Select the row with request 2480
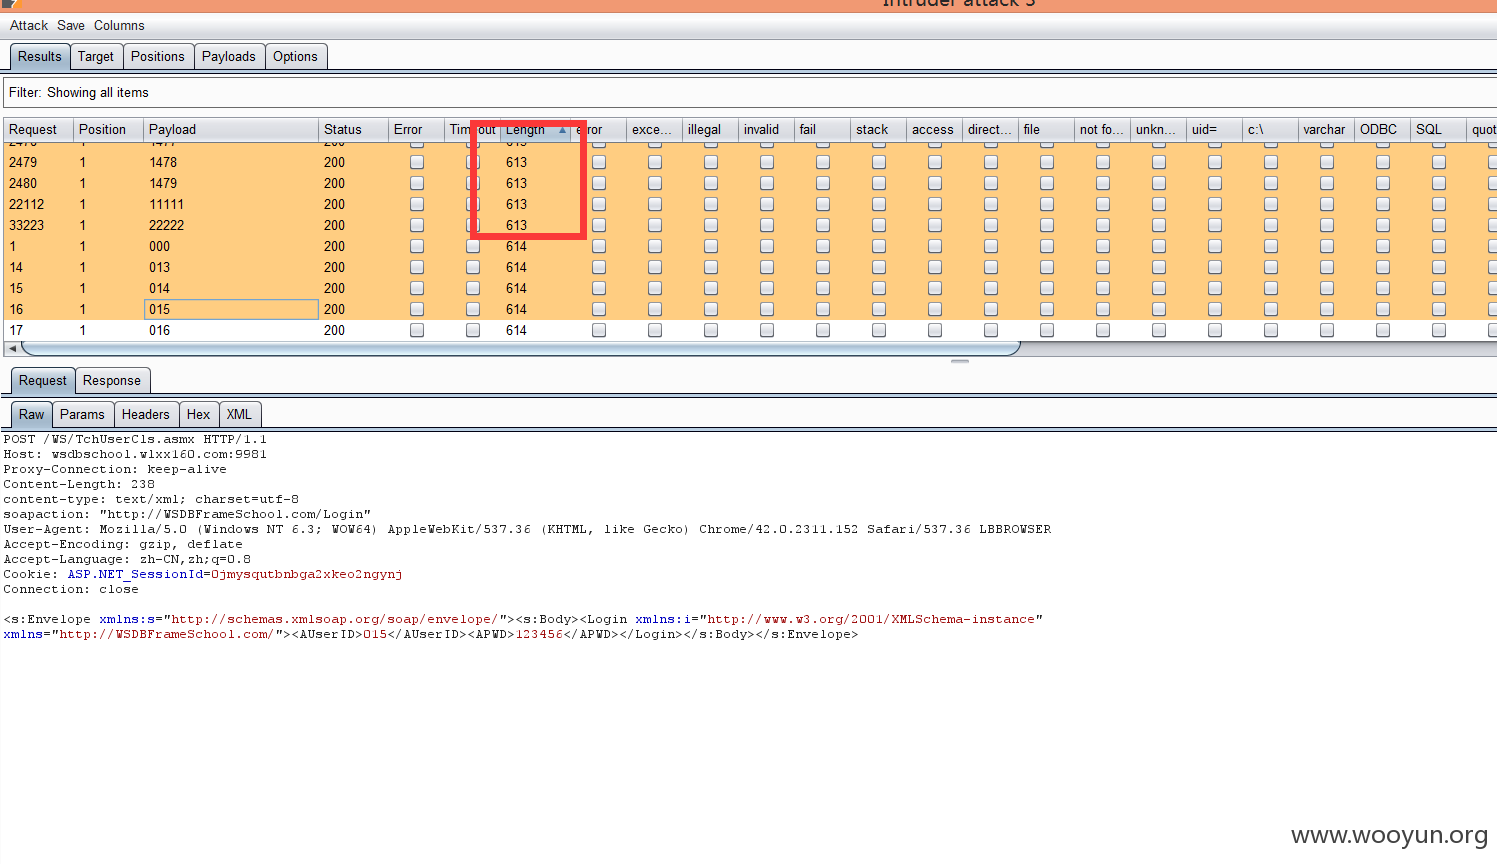This screenshot has height=864, width=1497. pos(750,183)
